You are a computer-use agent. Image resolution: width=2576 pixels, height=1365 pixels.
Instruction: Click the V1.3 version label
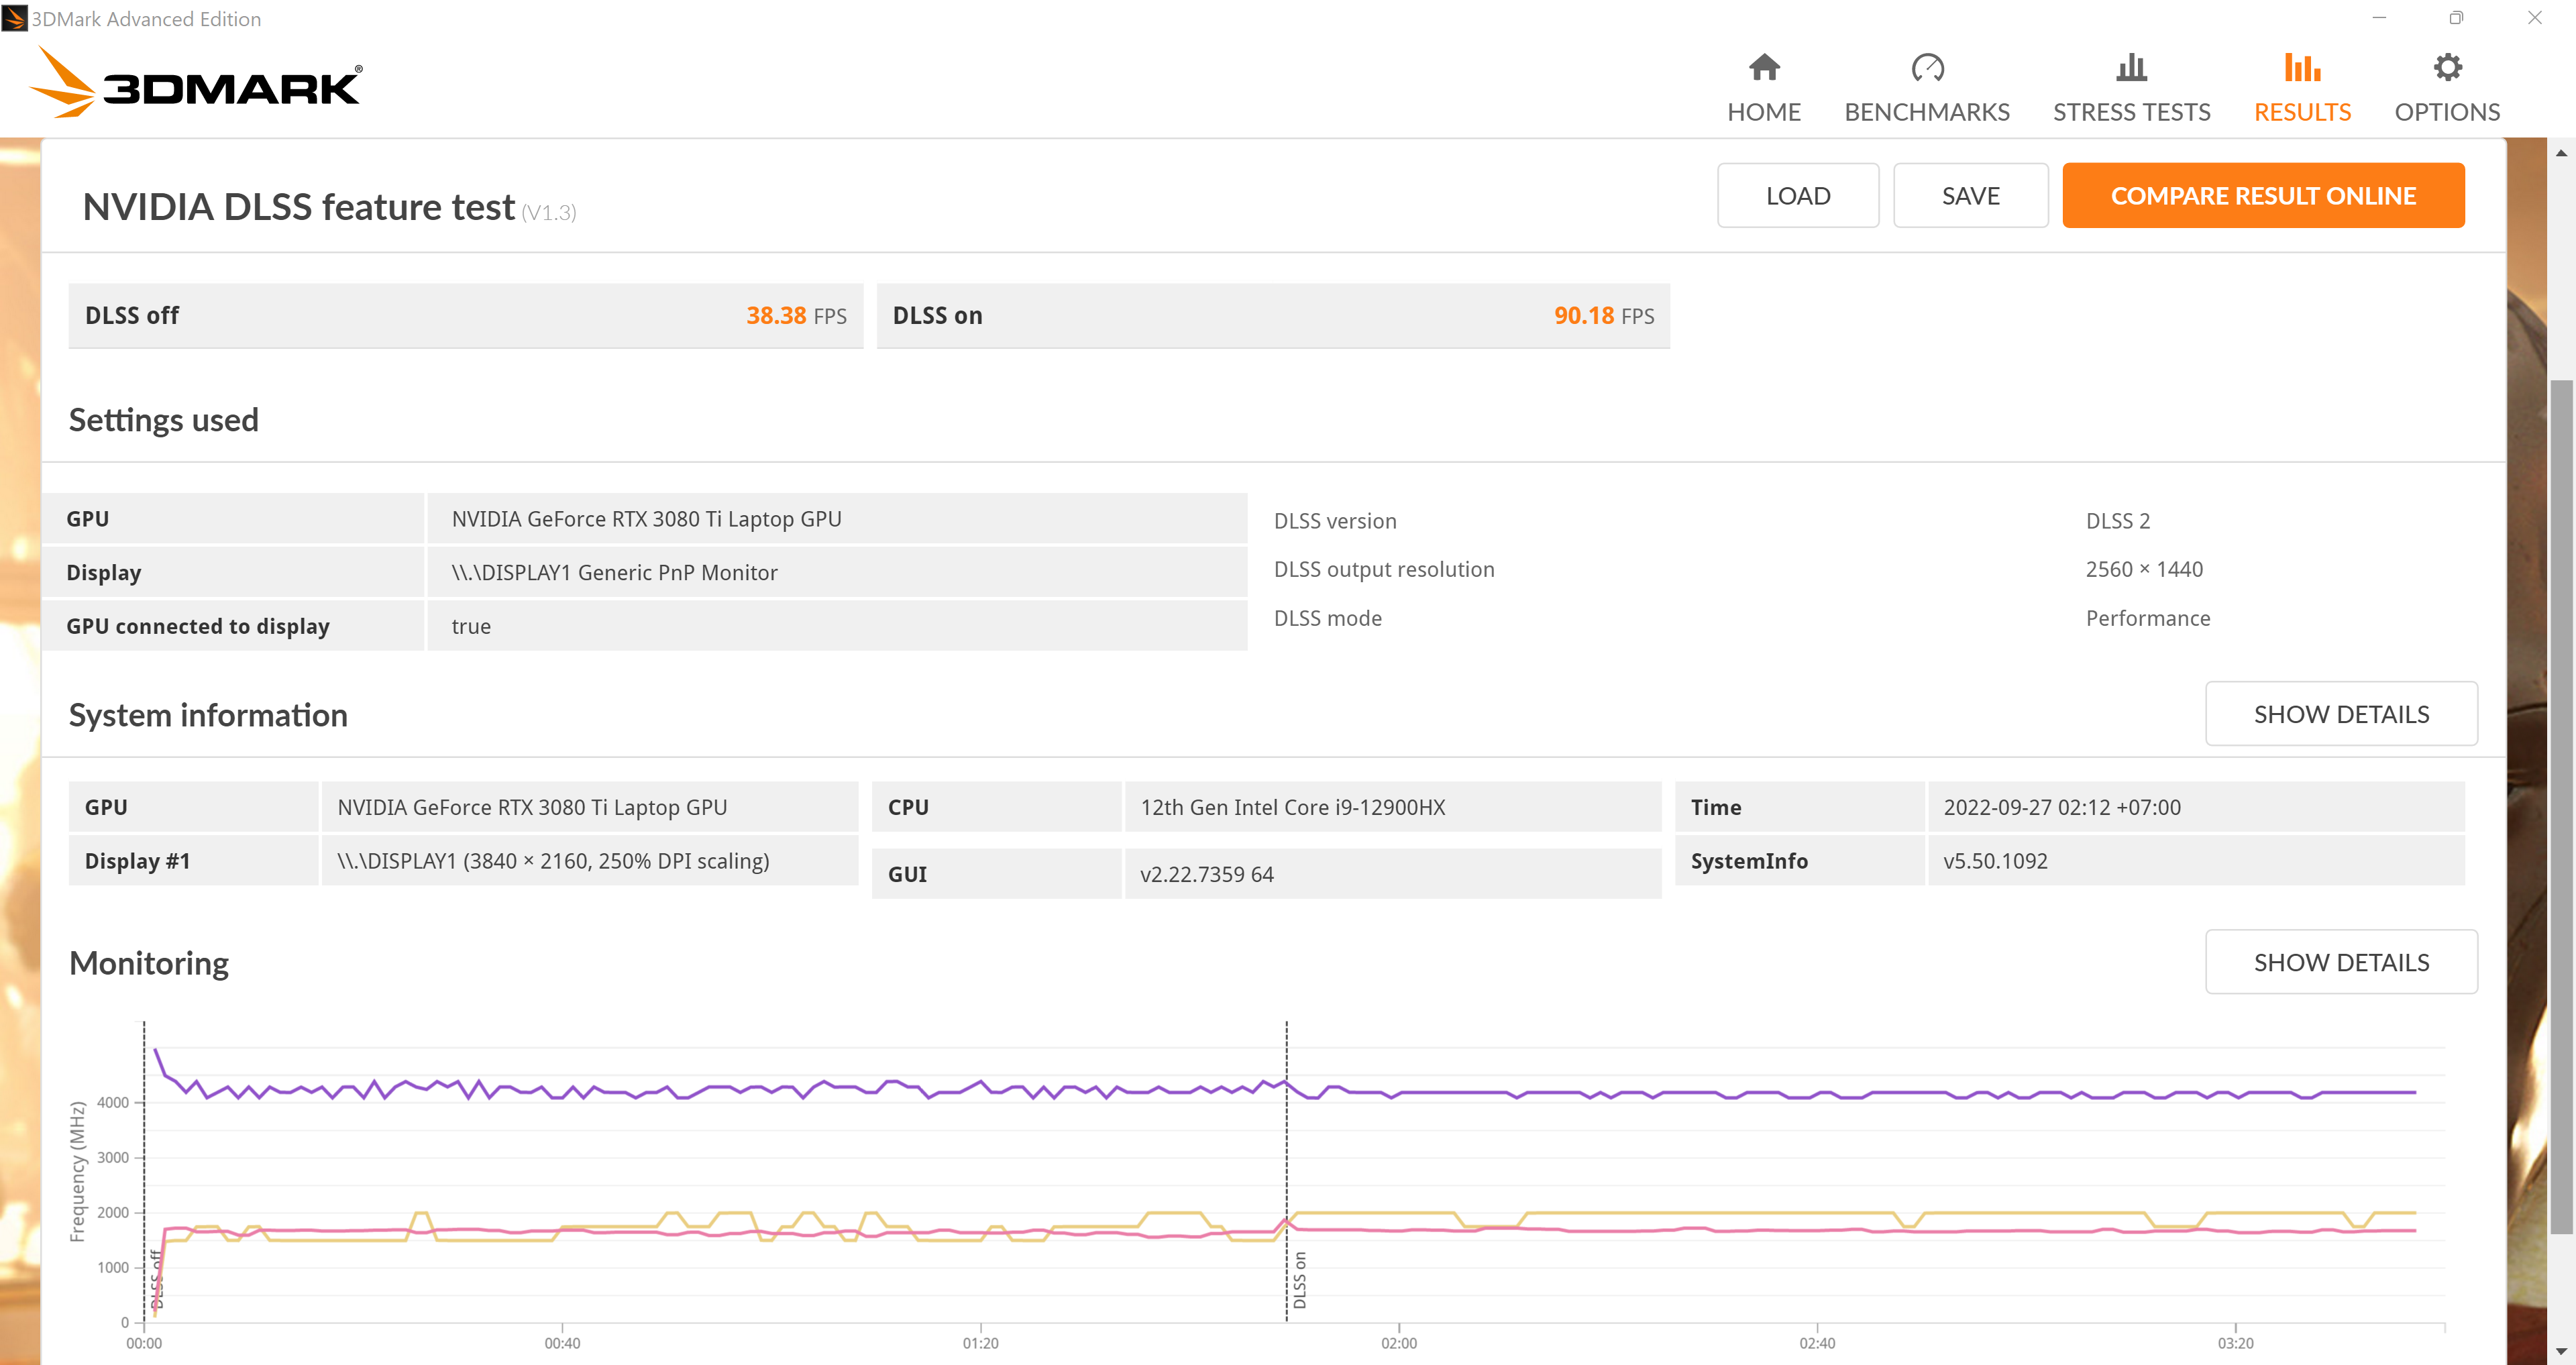coord(549,213)
